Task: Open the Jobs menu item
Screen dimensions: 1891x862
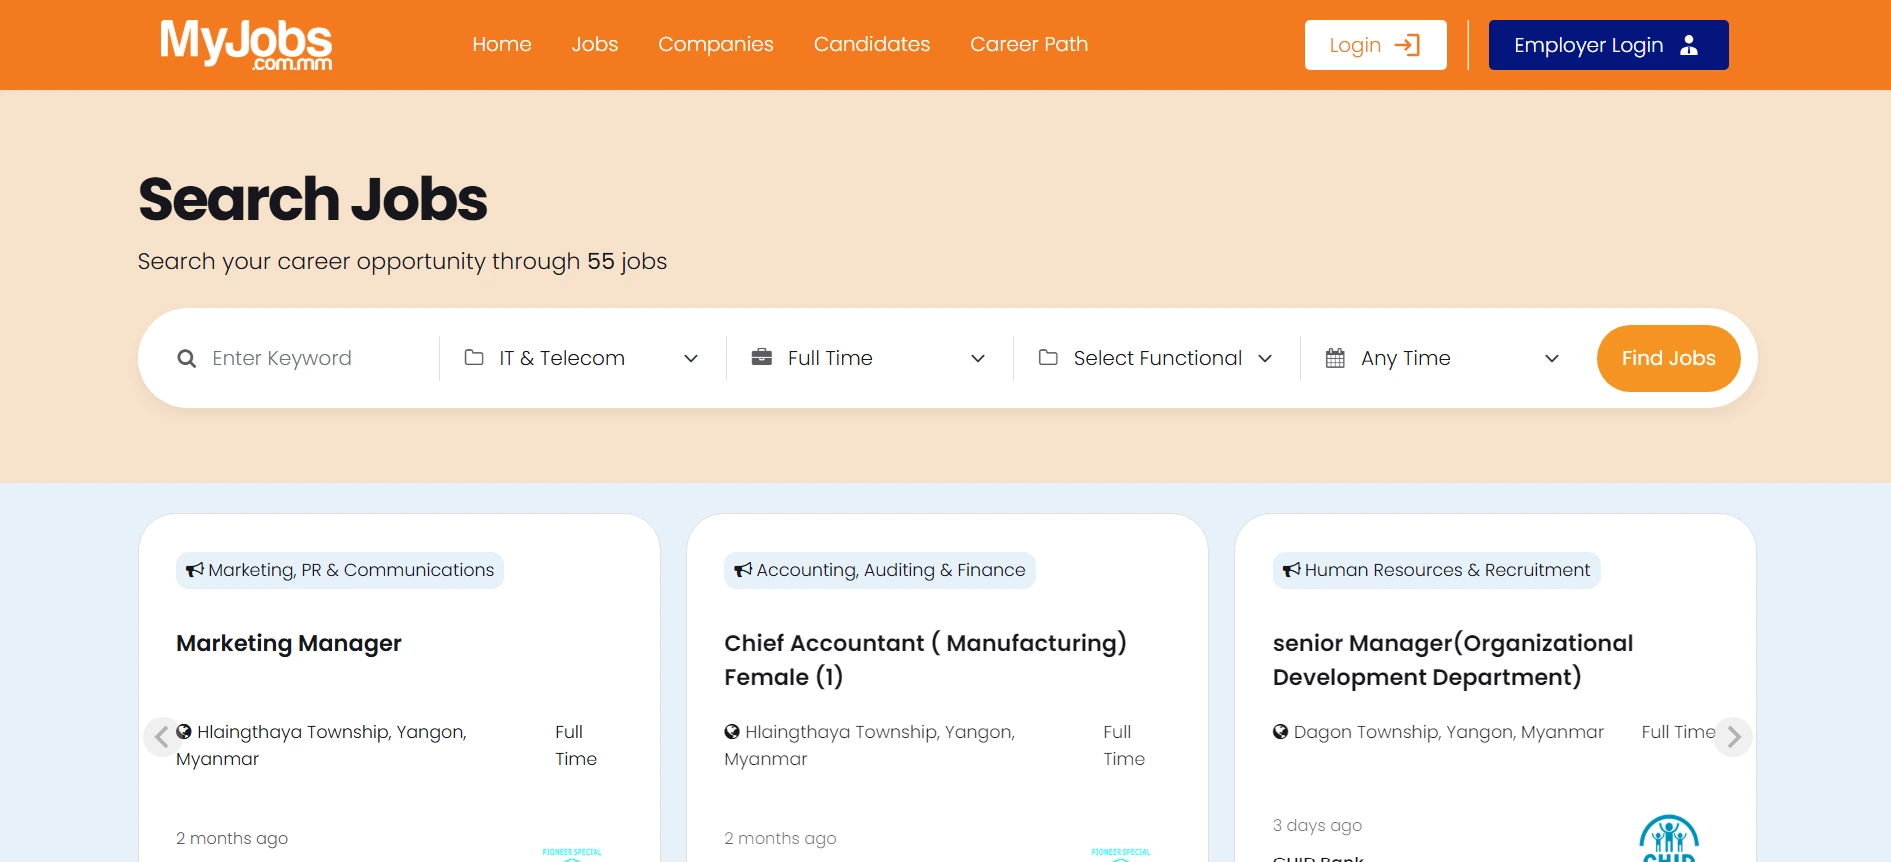Action: click(x=595, y=44)
